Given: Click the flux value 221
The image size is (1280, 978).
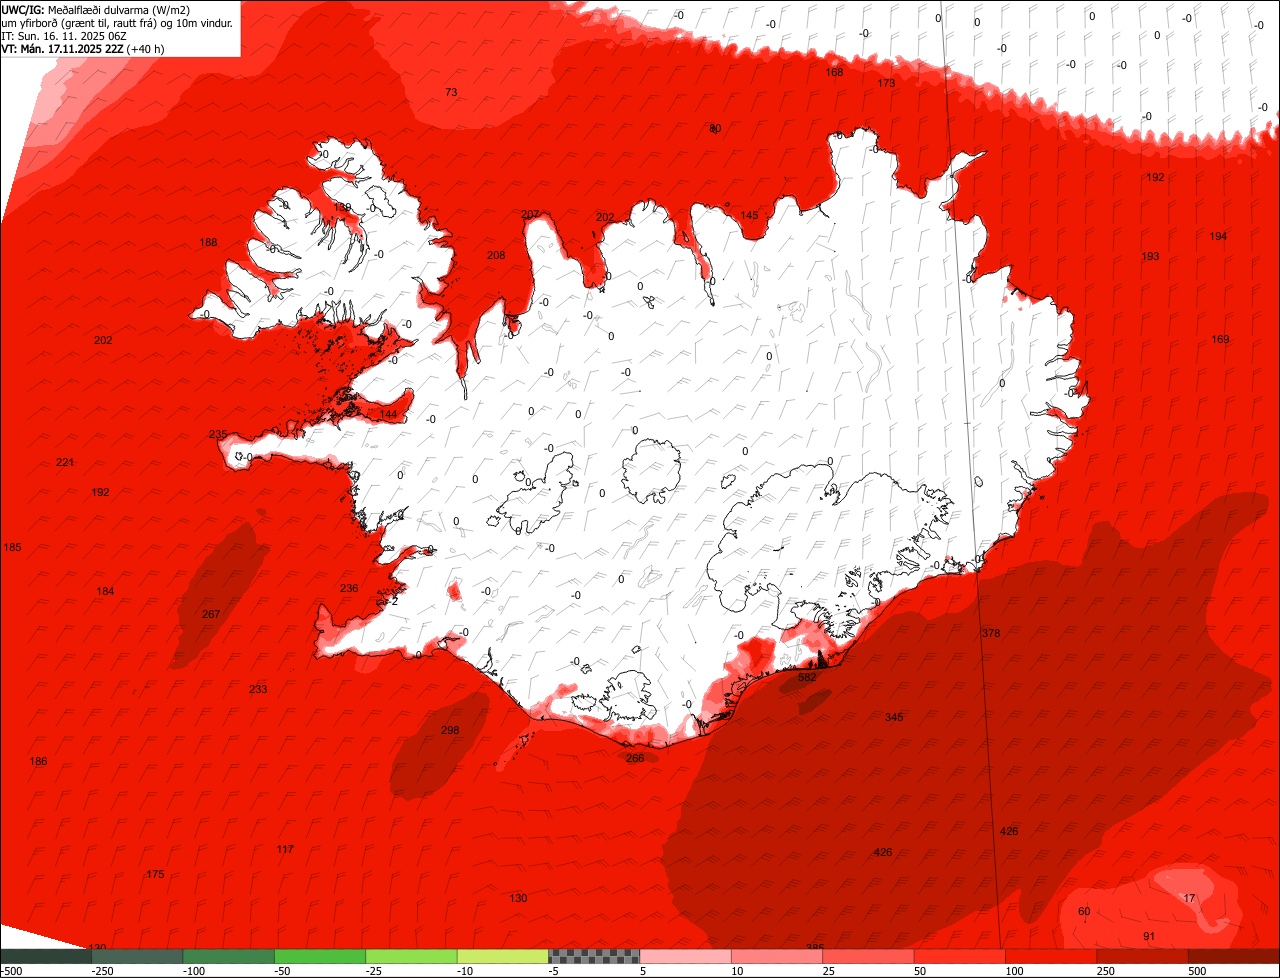Looking at the screenshot, I should (x=65, y=462).
